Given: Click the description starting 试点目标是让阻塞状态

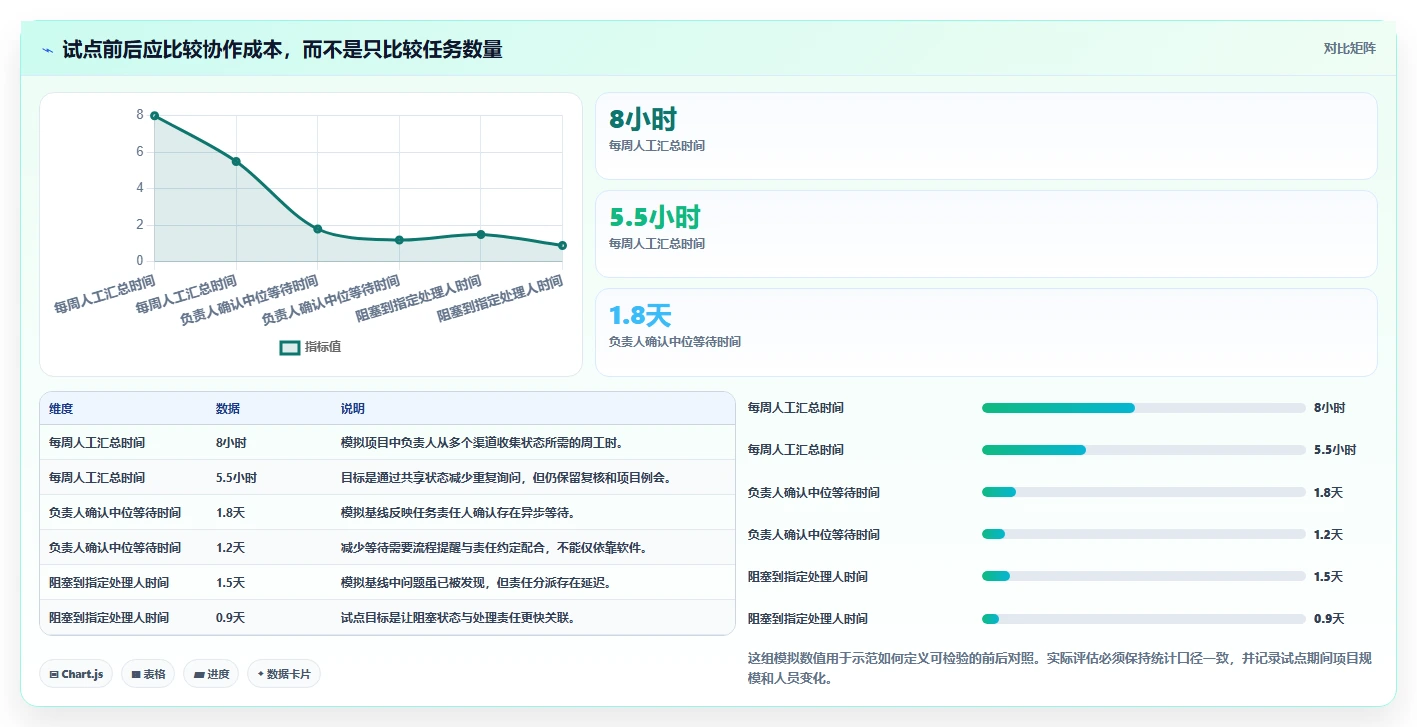Looking at the screenshot, I should (x=458, y=618).
